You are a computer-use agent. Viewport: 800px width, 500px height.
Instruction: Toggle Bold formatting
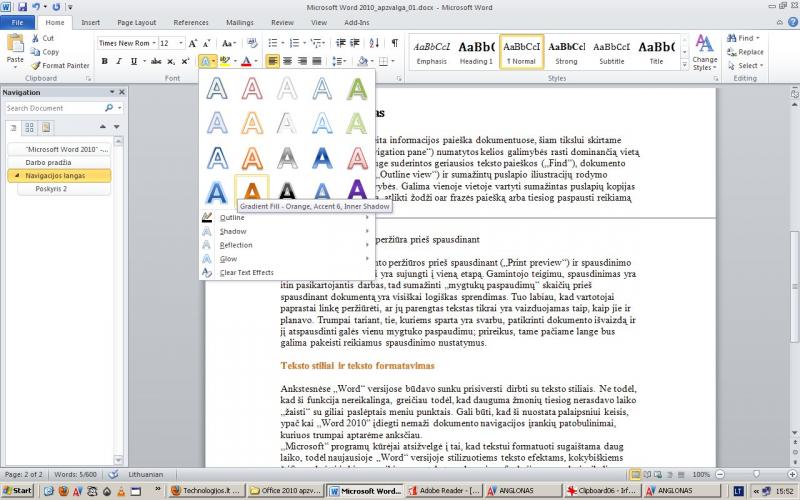(105, 61)
